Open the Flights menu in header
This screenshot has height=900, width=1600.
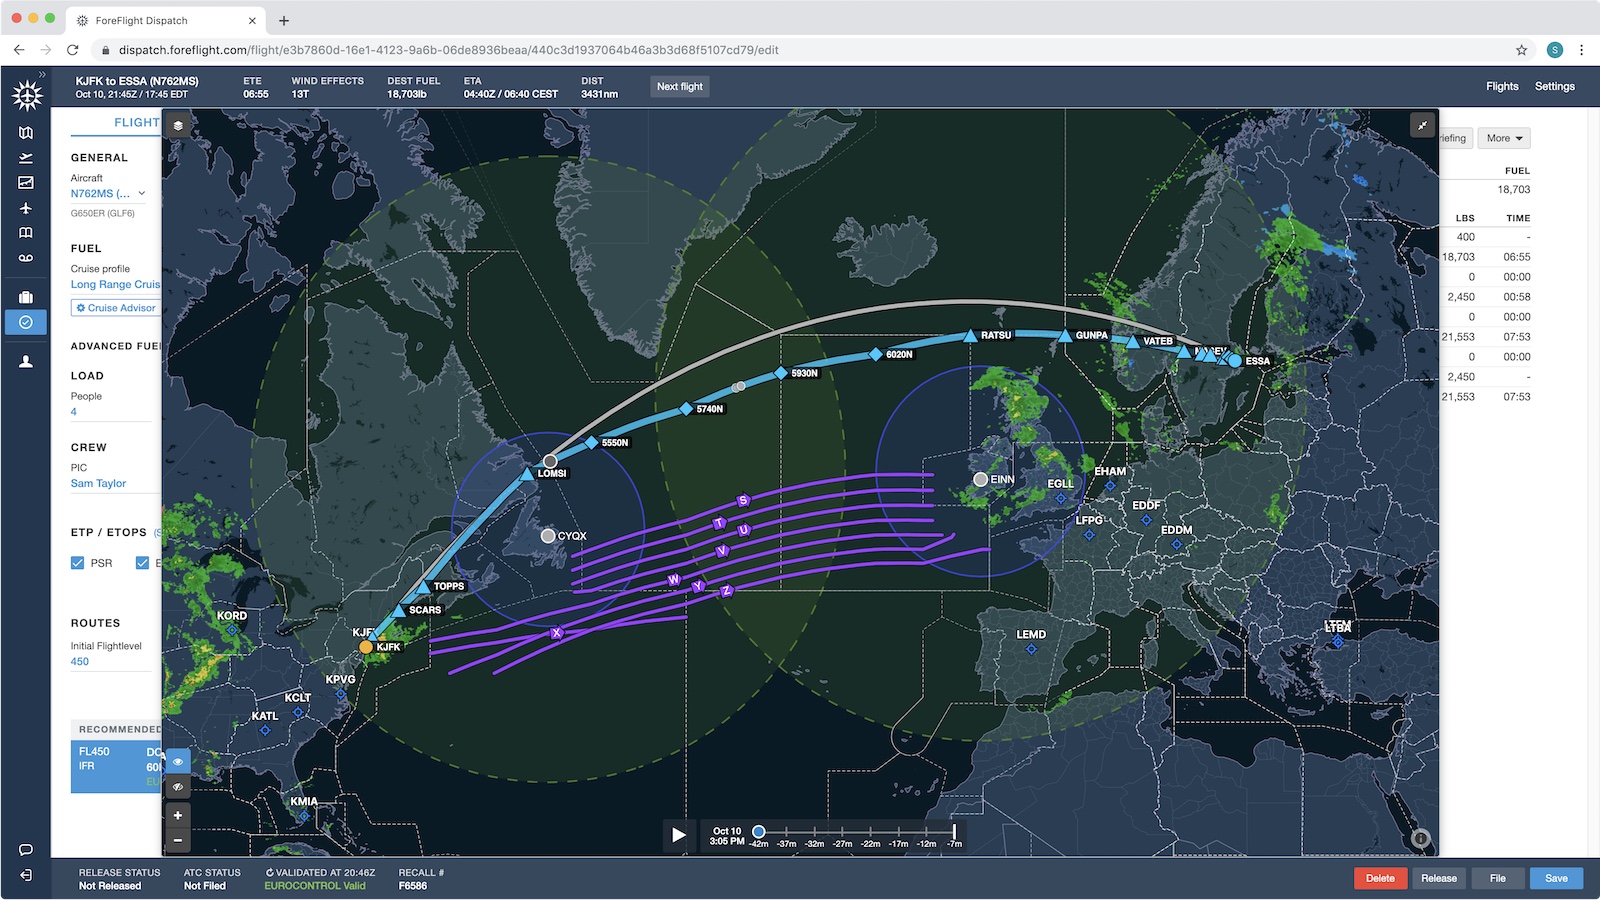(1502, 87)
